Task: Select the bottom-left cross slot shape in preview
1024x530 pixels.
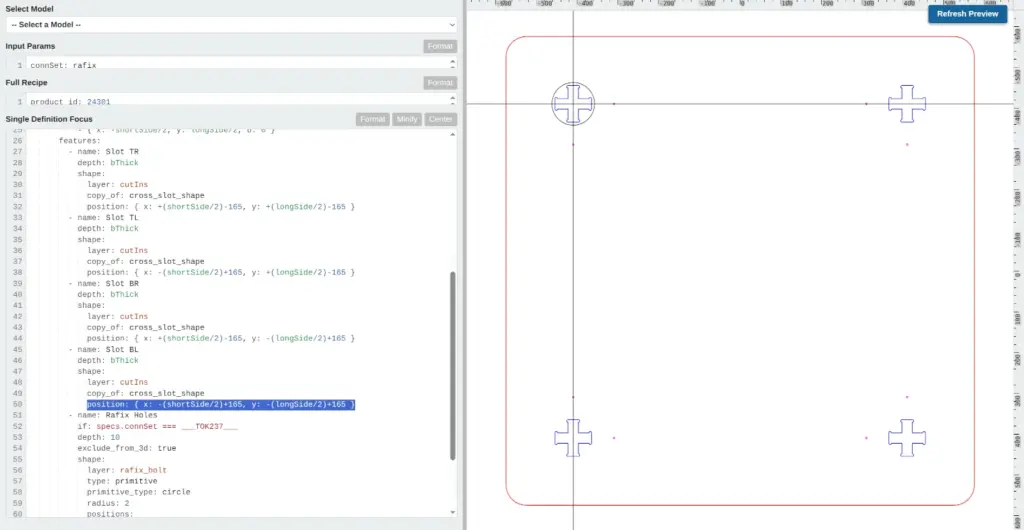Action: (573, 437)
